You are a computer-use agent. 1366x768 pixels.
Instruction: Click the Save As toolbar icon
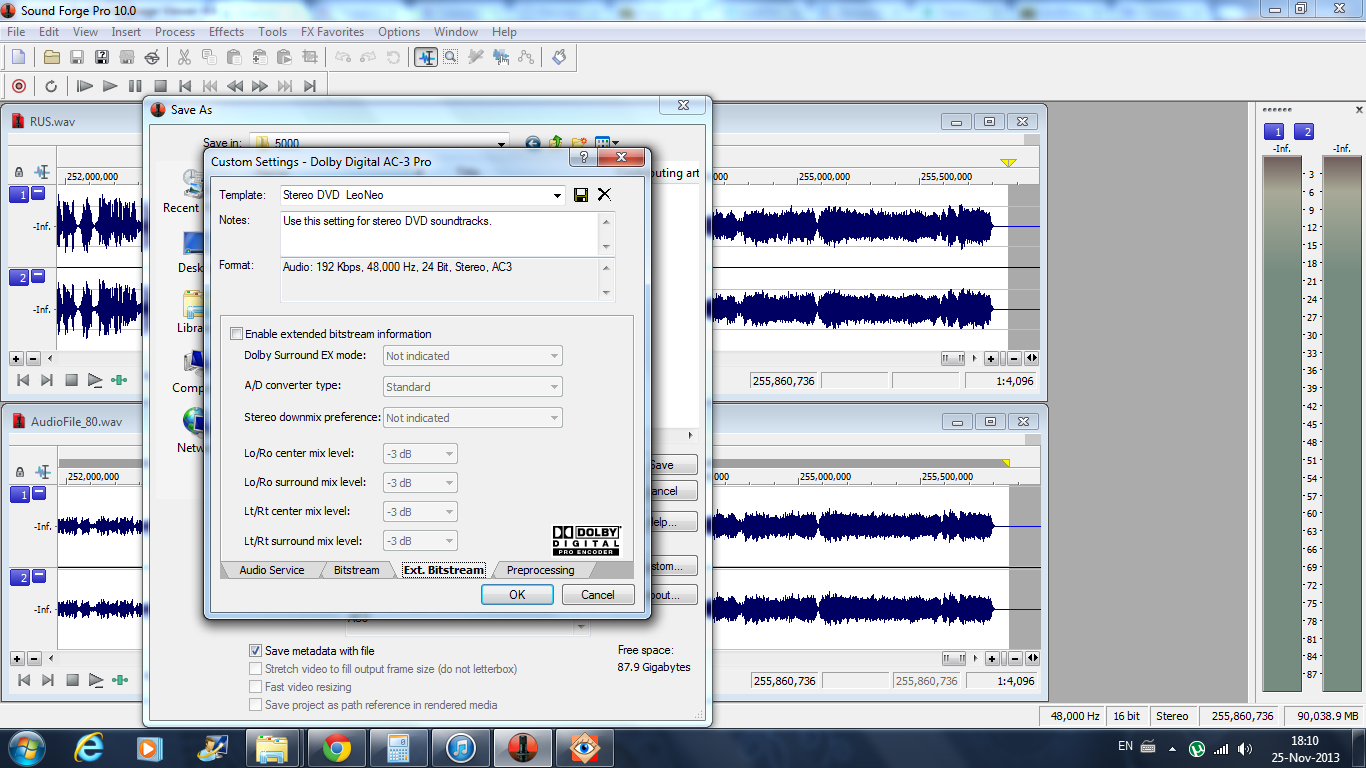click(102, 57)
